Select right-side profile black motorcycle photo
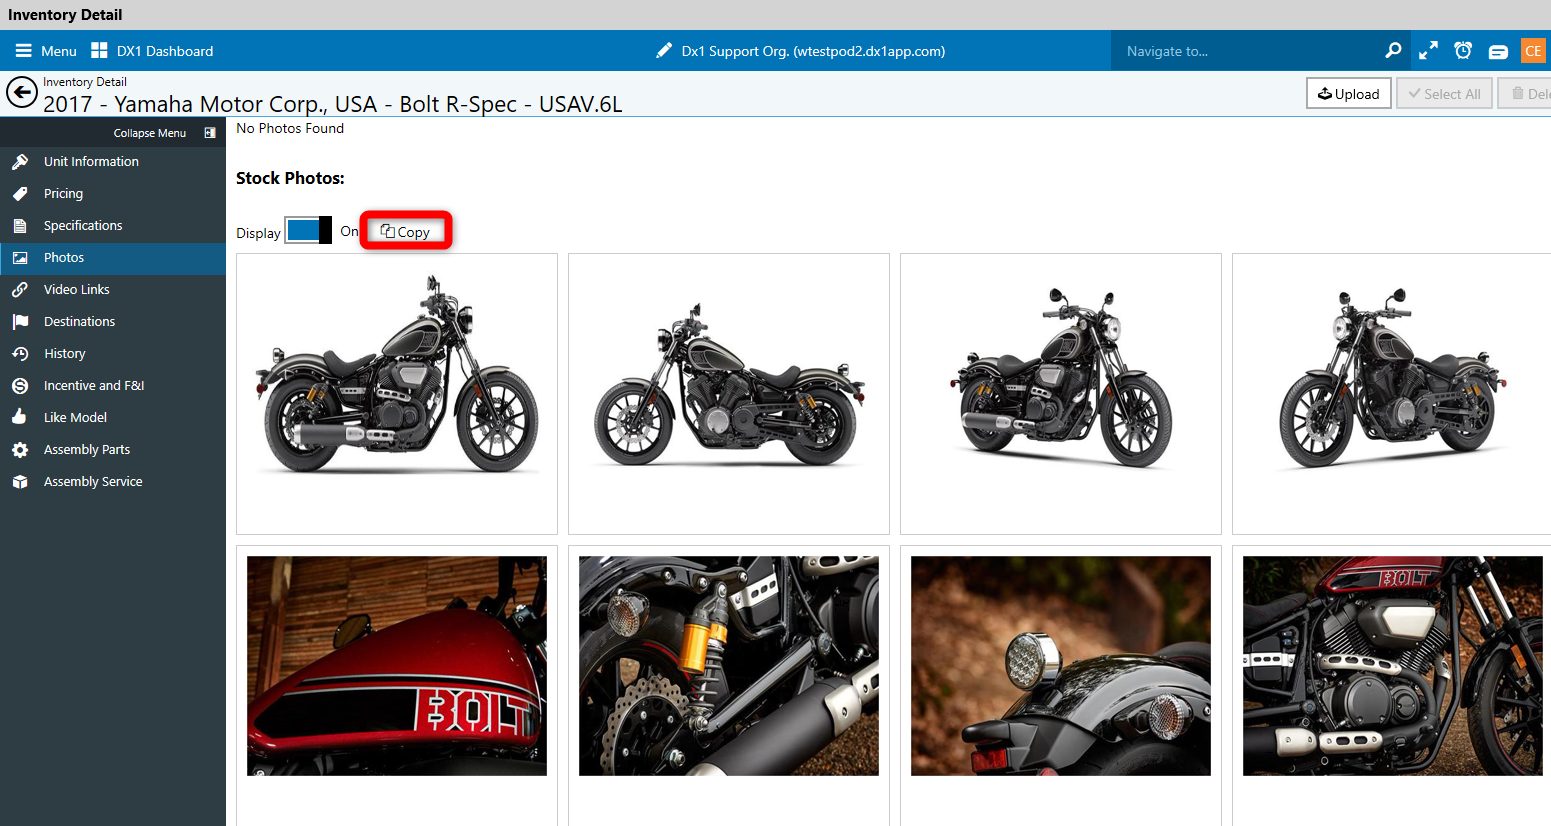1551x826 pixels. tap(397, 394)
